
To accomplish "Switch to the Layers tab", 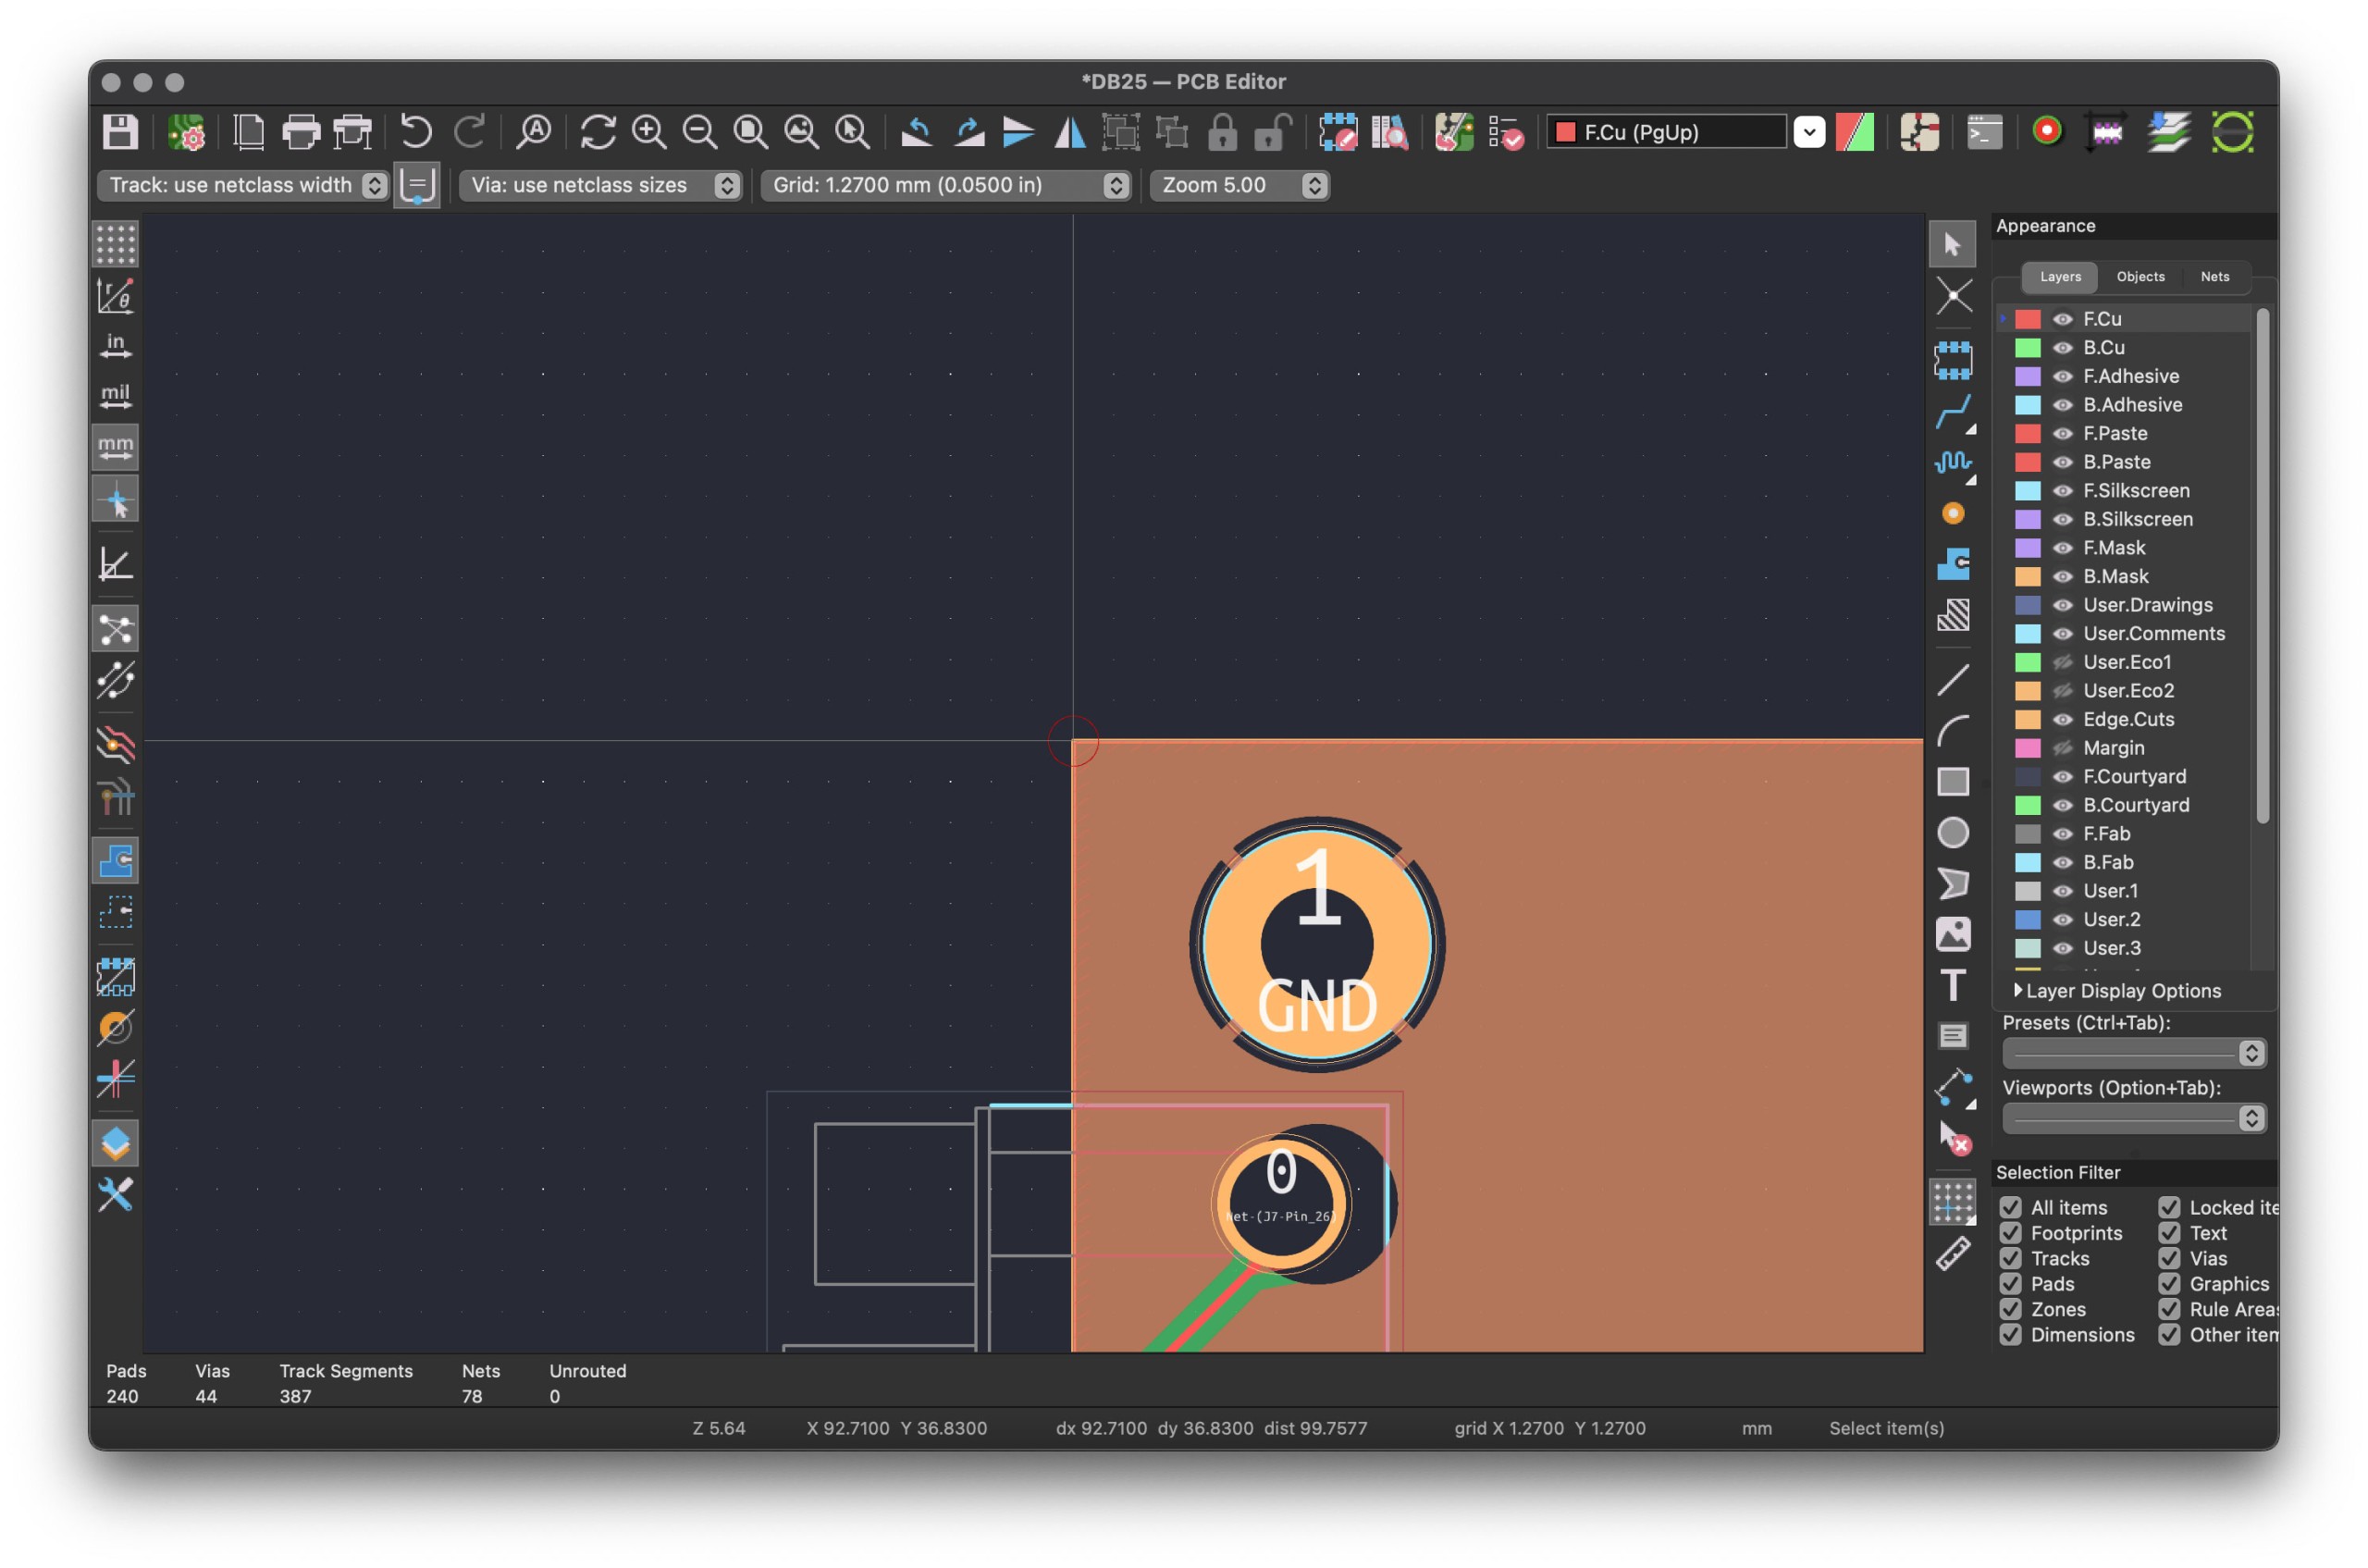I will click(2060, 277).
